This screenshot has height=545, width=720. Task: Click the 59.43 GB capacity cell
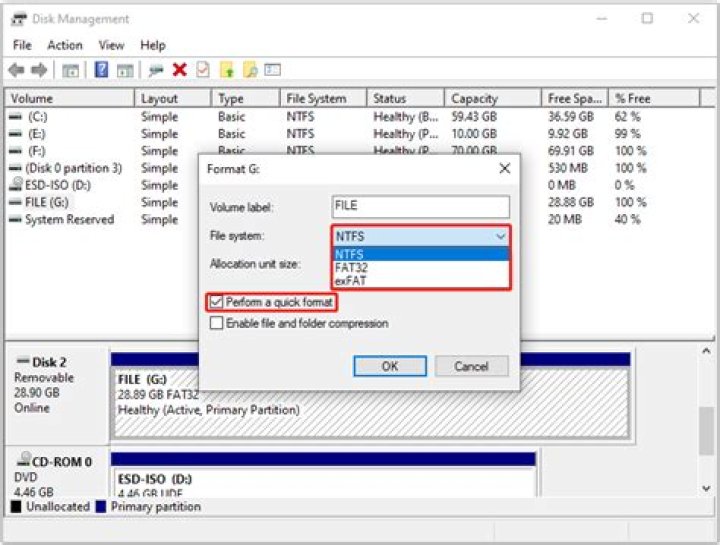(x=474, y=117)
